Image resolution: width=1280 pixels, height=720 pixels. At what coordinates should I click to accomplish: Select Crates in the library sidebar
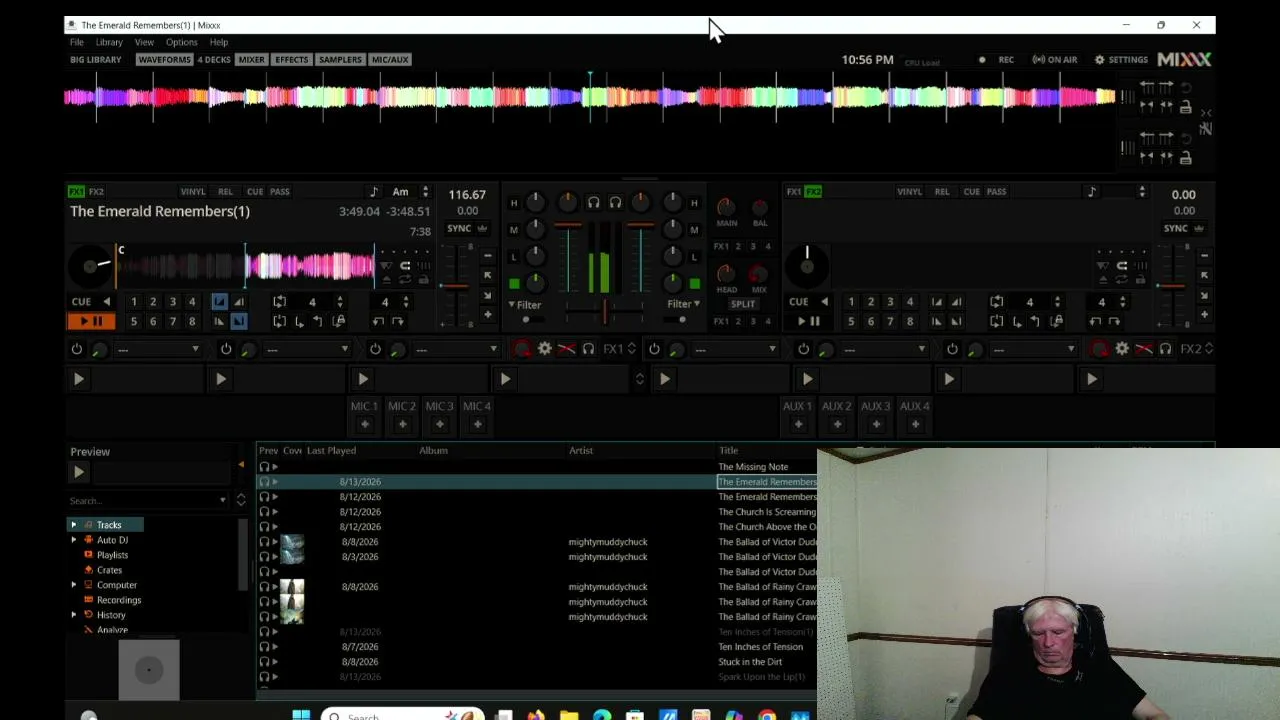109,570
